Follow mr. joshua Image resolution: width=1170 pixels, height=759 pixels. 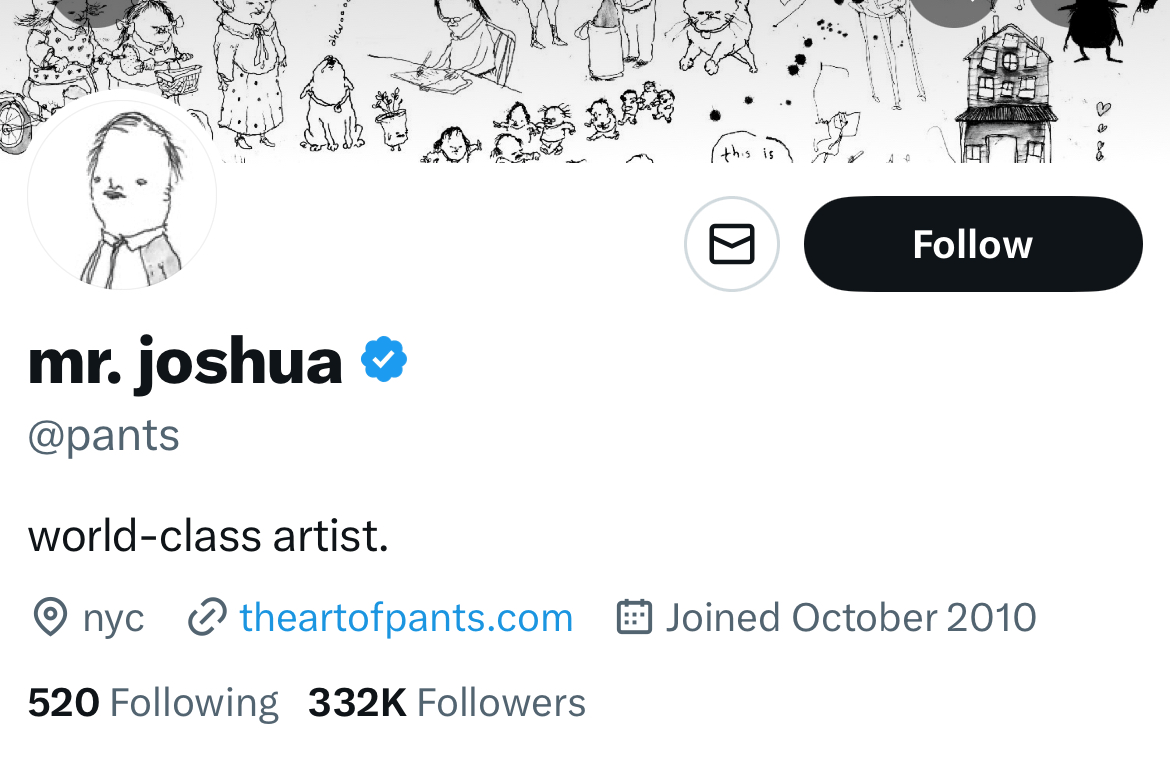click(x=972, y=244)
